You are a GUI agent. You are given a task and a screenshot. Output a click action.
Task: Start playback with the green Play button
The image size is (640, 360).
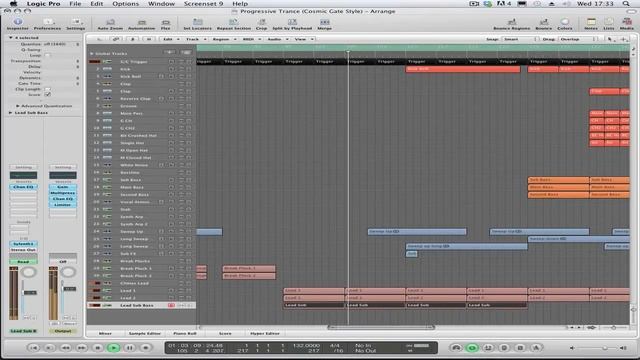point(113,348)
